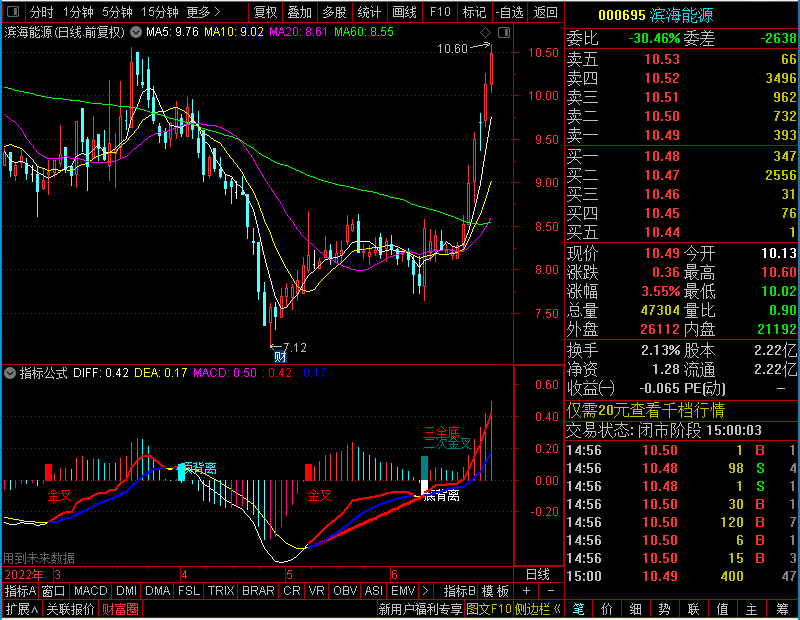Select the 笔 tick tab
The image size is (800, 620).
click(578, 609)
